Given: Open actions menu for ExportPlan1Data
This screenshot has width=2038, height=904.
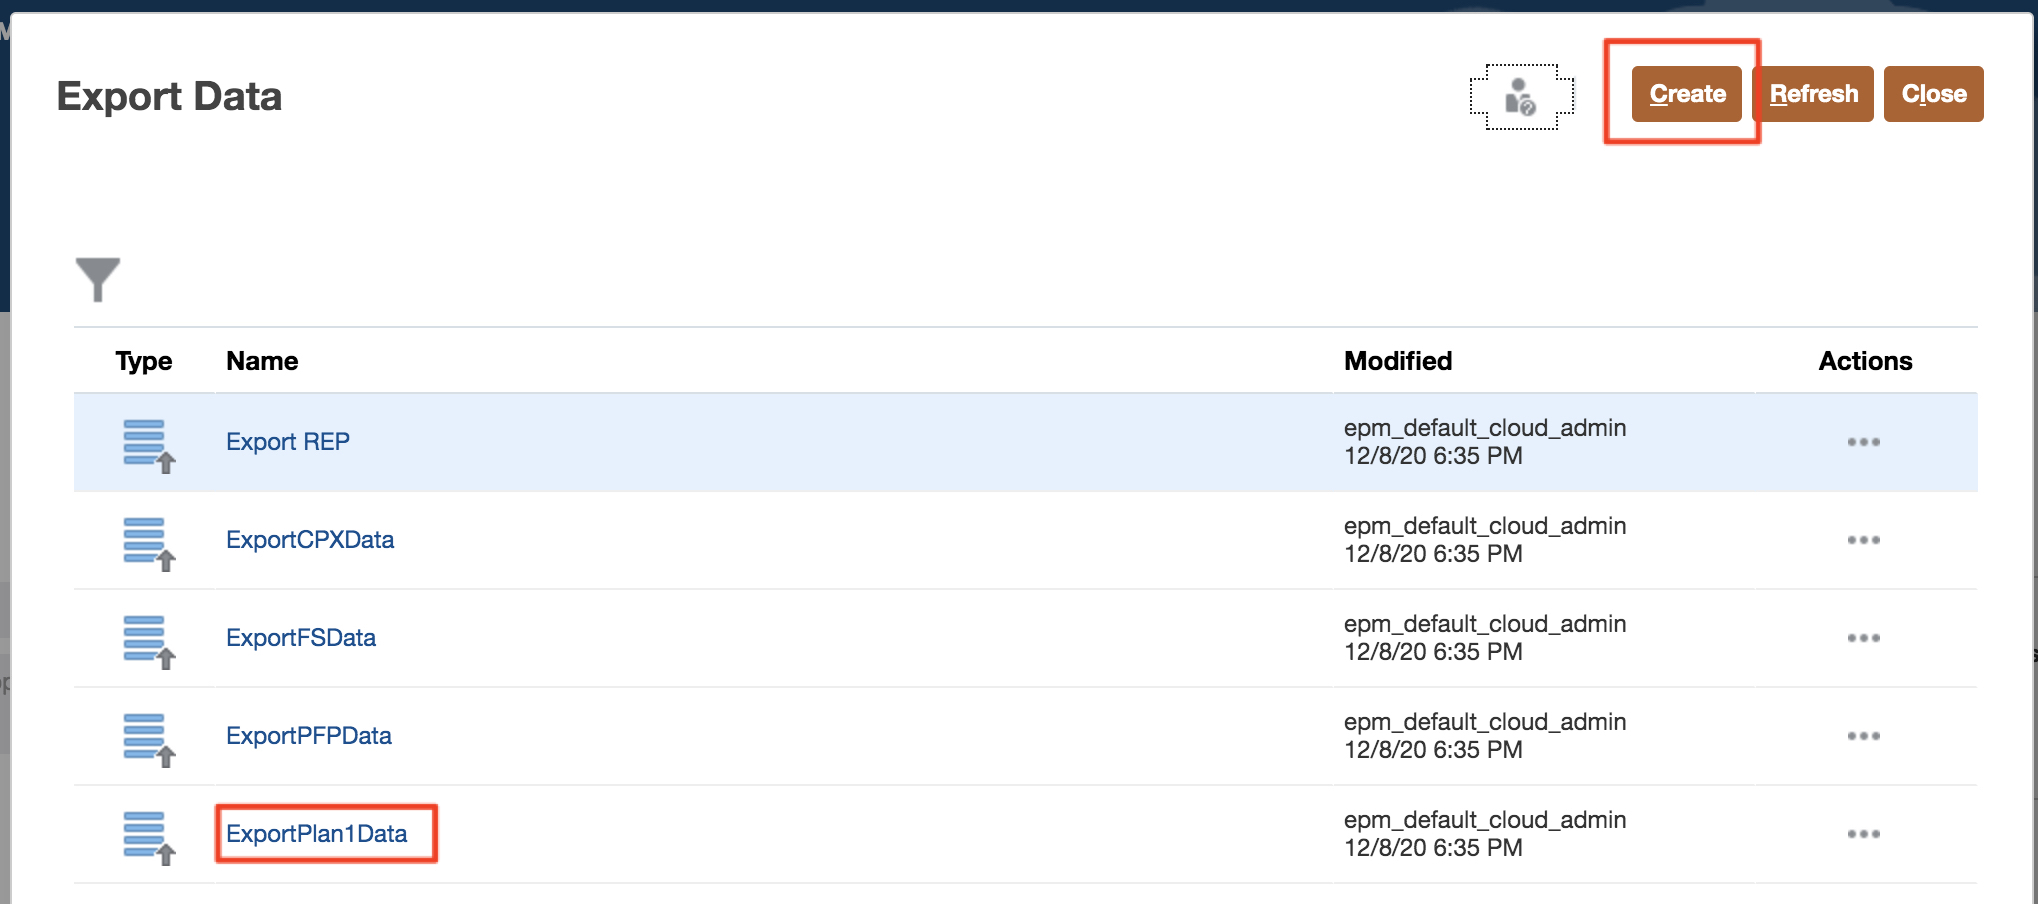Looking at the screenshot, I should [1863, 834].
